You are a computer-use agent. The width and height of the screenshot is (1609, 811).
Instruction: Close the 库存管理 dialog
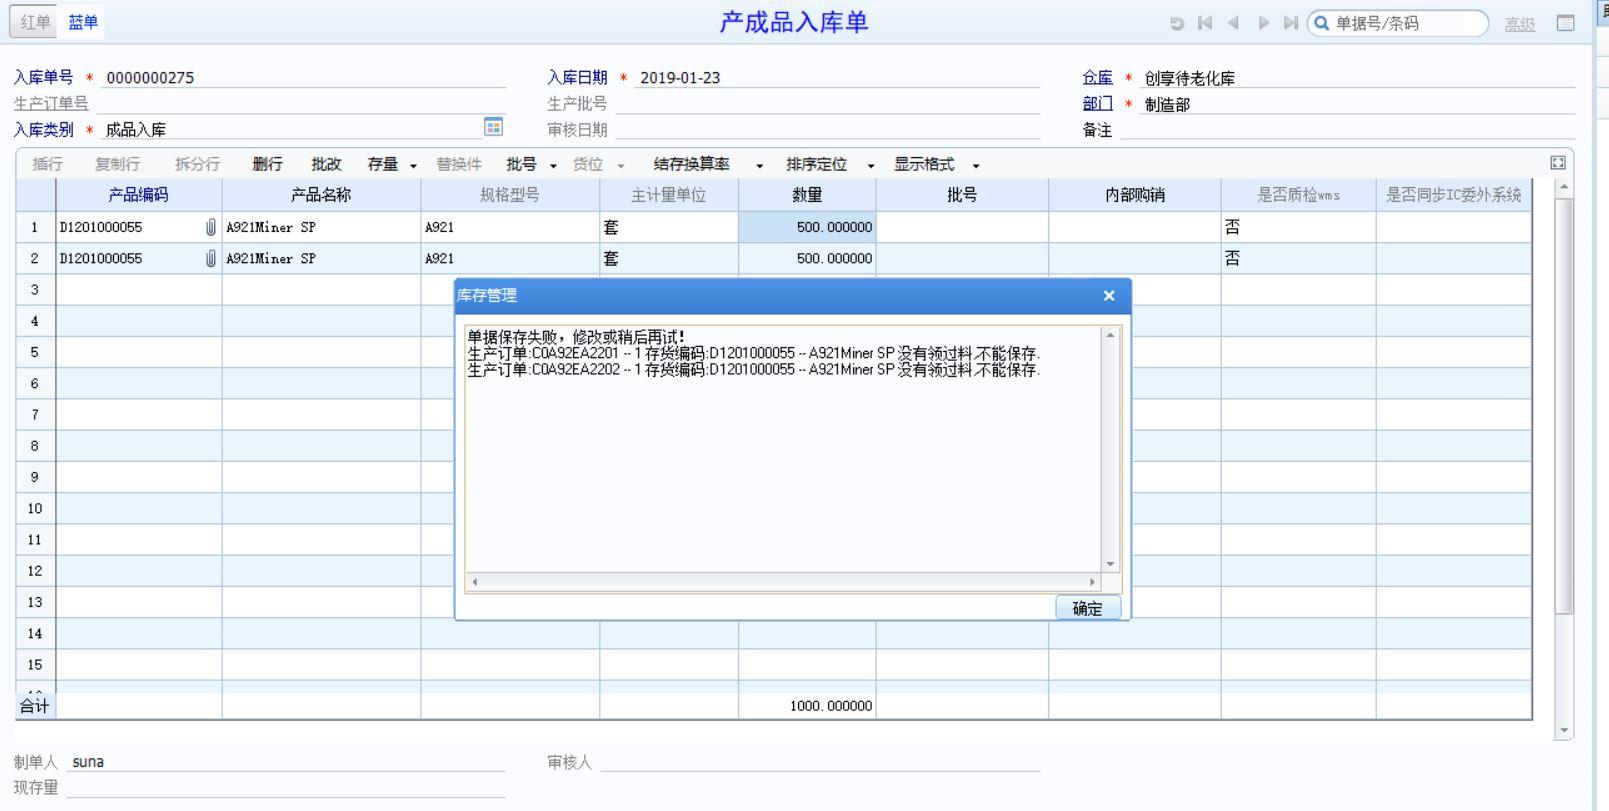[1108, 295]
